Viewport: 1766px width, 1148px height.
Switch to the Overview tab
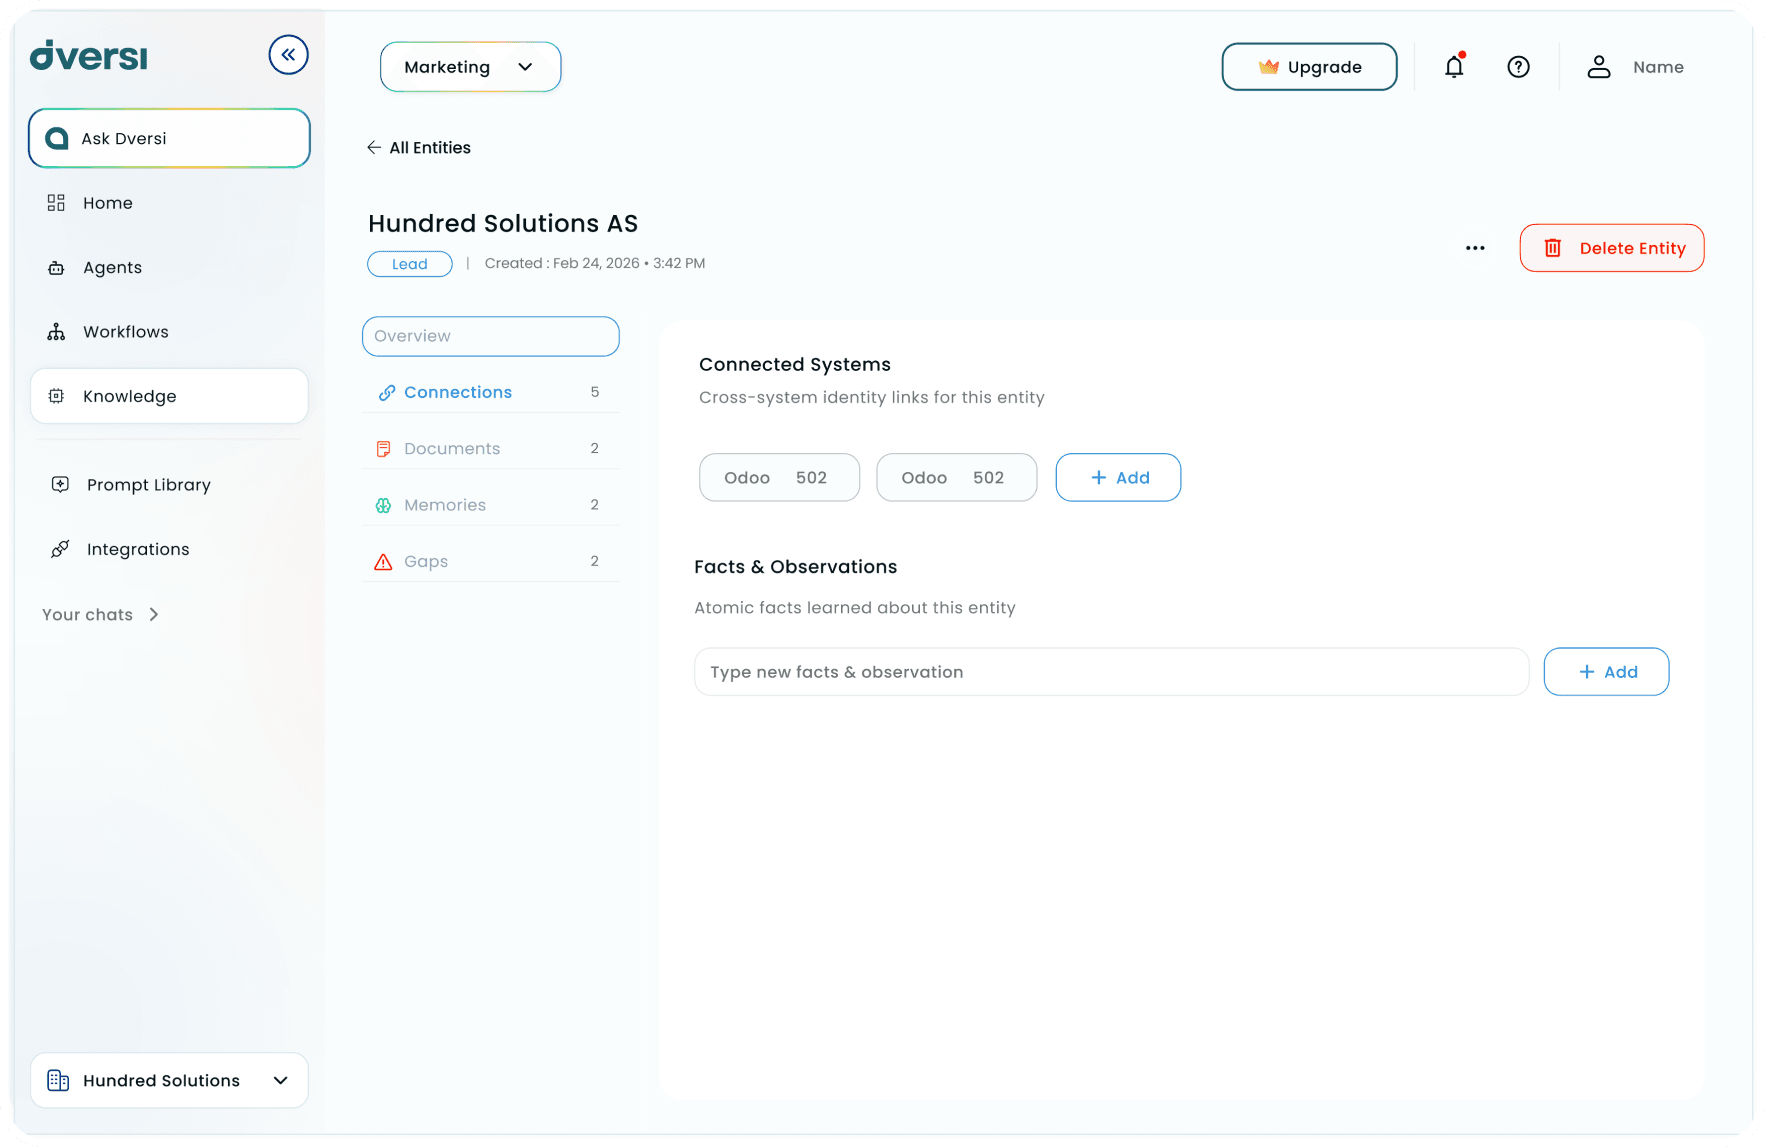click(491, 336)
